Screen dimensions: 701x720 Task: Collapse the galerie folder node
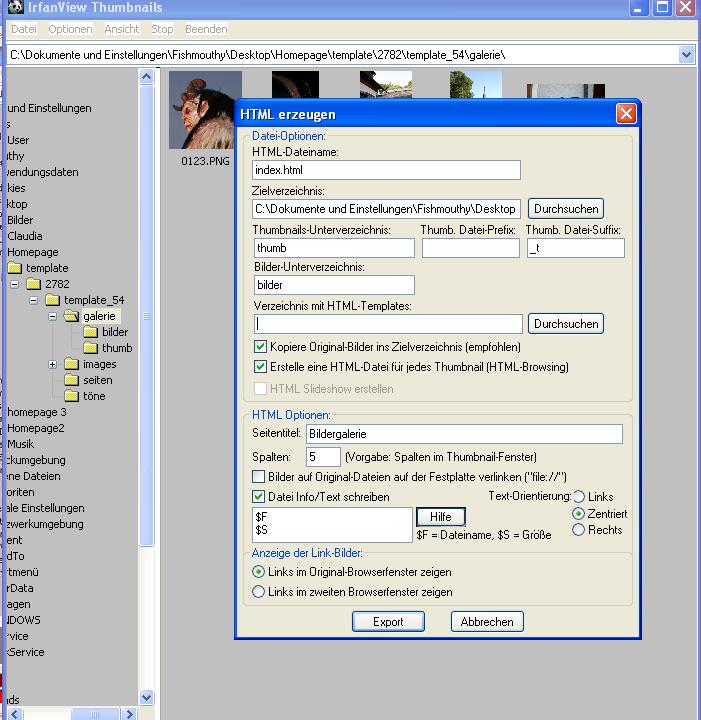[52, 316]
